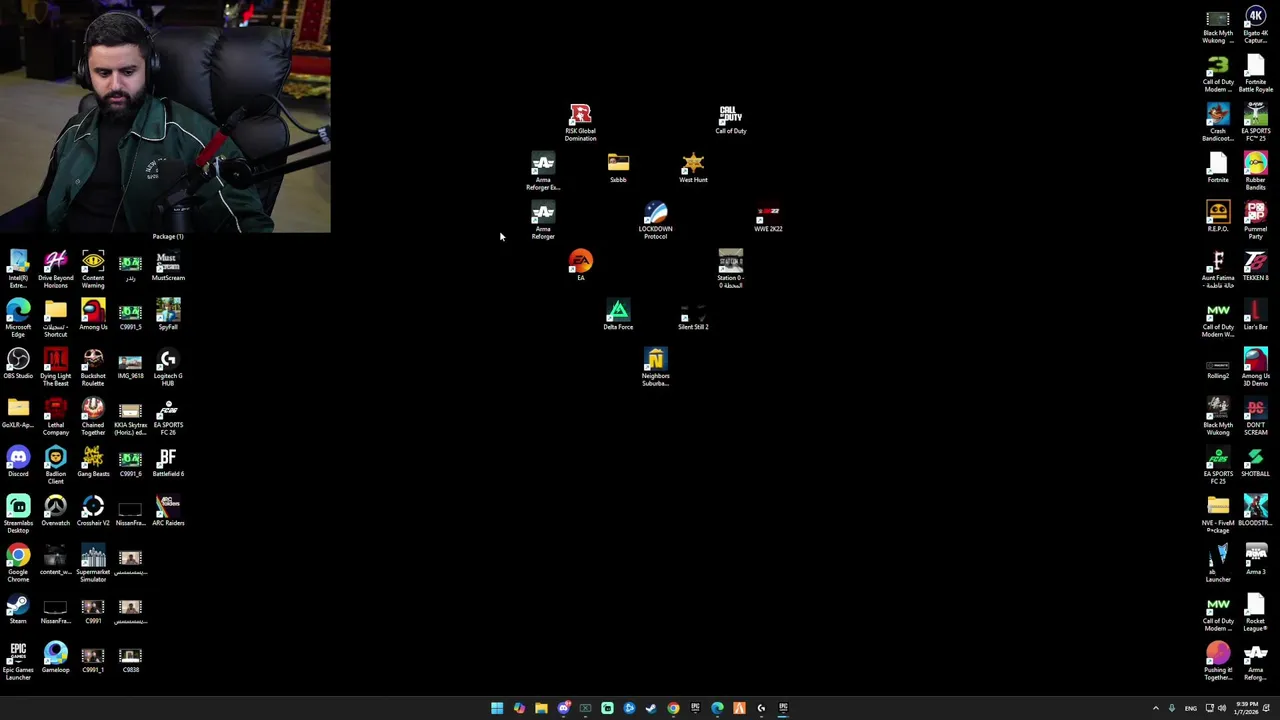Switch the ENG input language indicator
1280x720 pixels.
pyautogui.click(x=1190, y=708)
